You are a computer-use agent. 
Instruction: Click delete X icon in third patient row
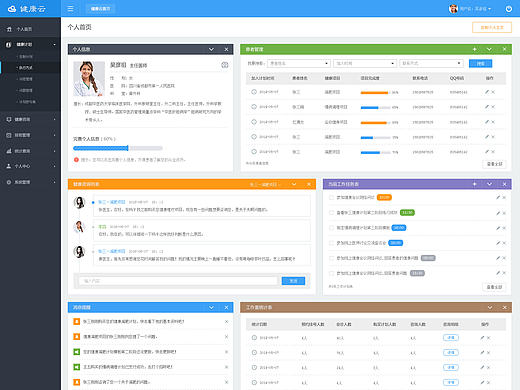(x=493, y=122)
